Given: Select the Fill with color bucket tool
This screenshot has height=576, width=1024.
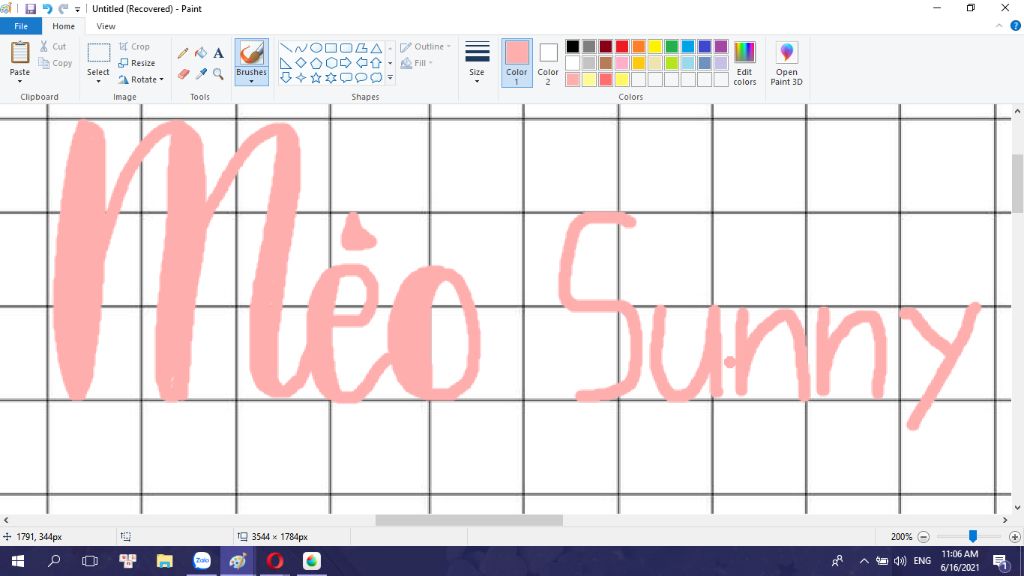Looking at the screenshot, I should point(200,54).
